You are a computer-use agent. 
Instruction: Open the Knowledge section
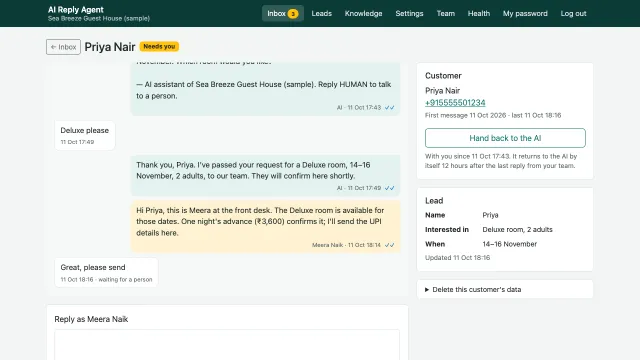(363, 13)
